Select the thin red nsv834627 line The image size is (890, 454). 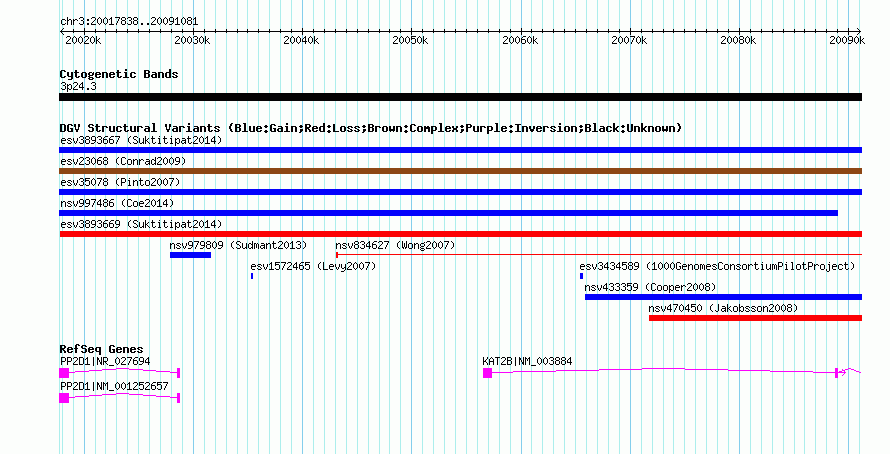click(599, 255)
